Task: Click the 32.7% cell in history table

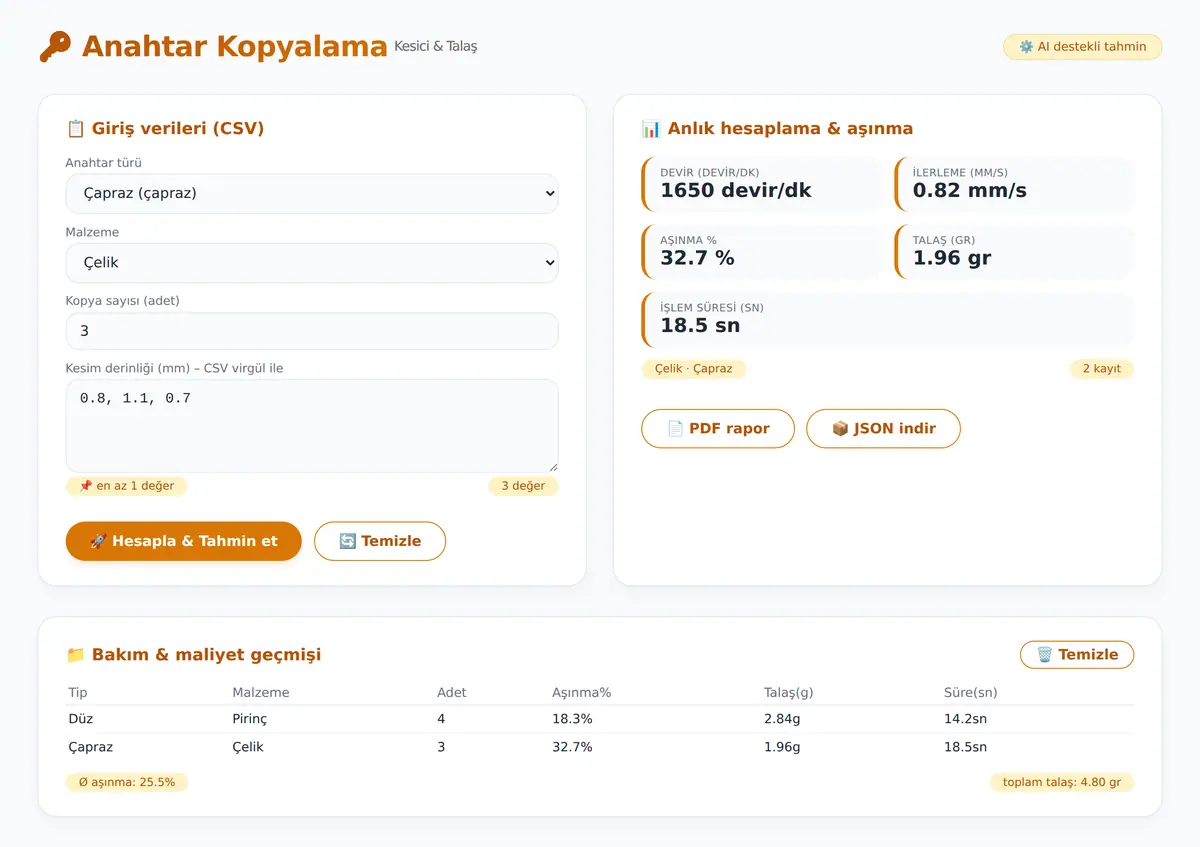Action: coord(572,747)
